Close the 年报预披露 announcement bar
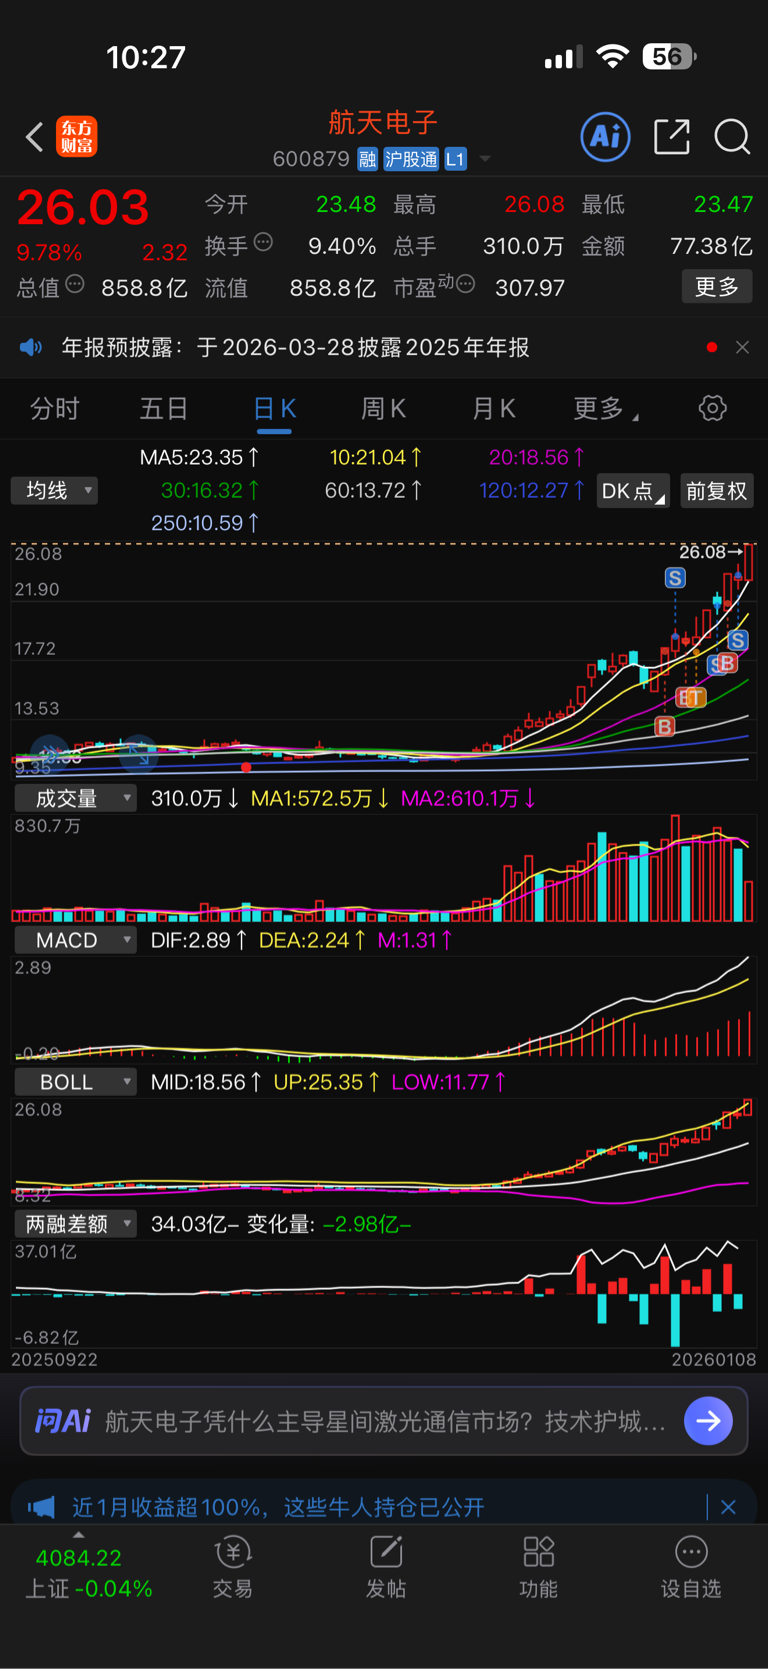This screenshot has height=1669, width=768. 742,347
